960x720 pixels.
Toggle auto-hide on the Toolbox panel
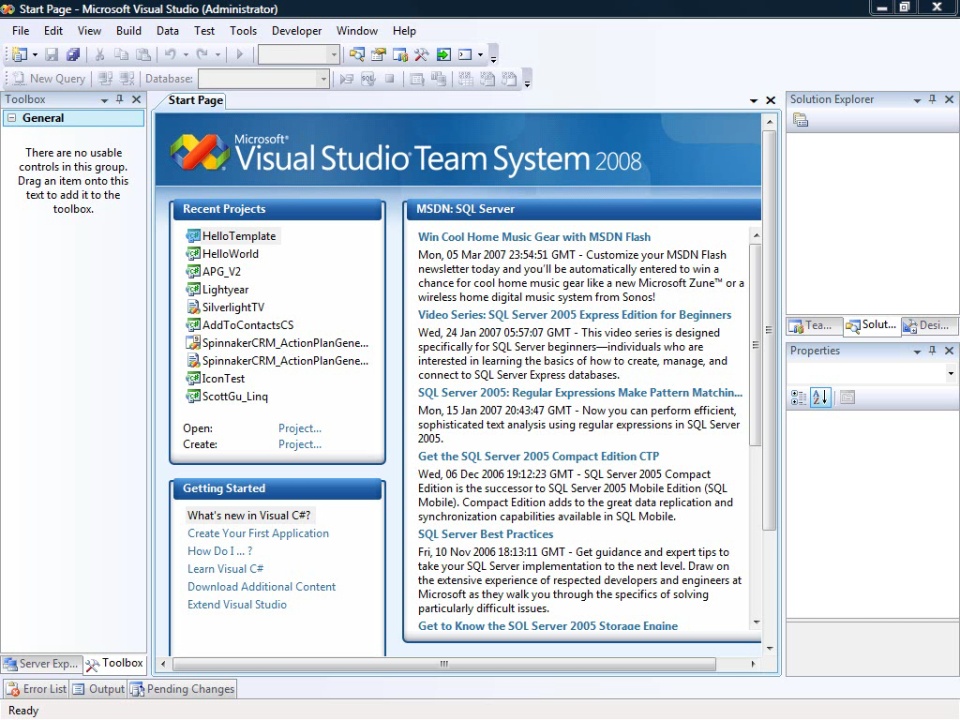pyautogui.click(x=120, y=99)
